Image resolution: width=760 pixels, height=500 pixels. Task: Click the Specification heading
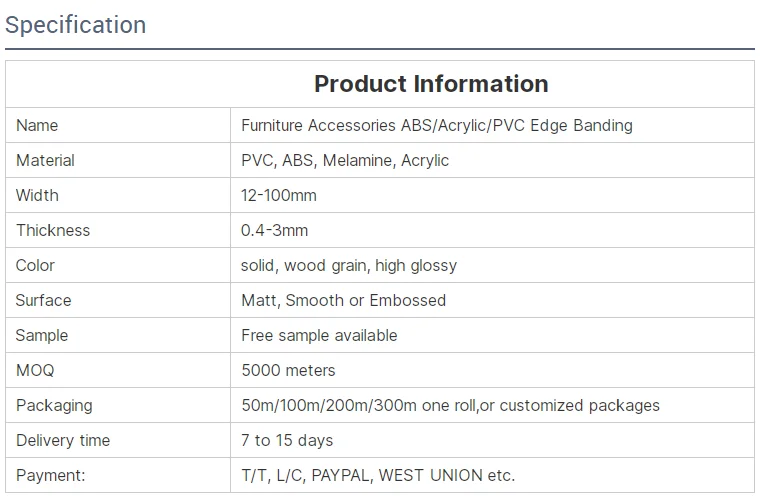pyautogui.click(x=76, y=25)
